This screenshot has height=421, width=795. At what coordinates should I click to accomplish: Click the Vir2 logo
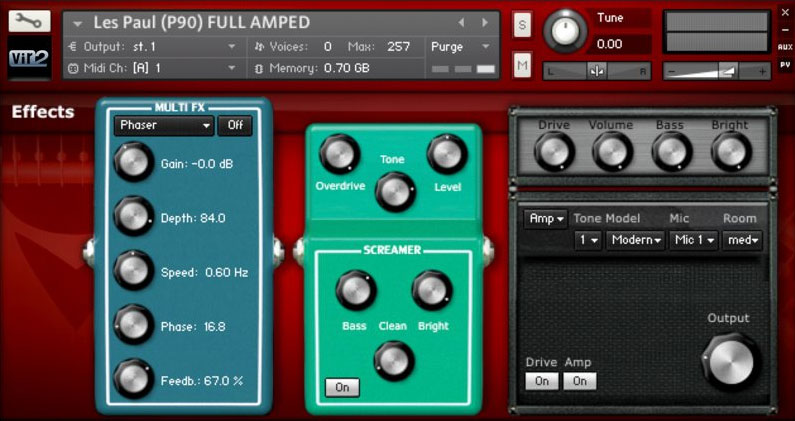click(x=29, y=58)
